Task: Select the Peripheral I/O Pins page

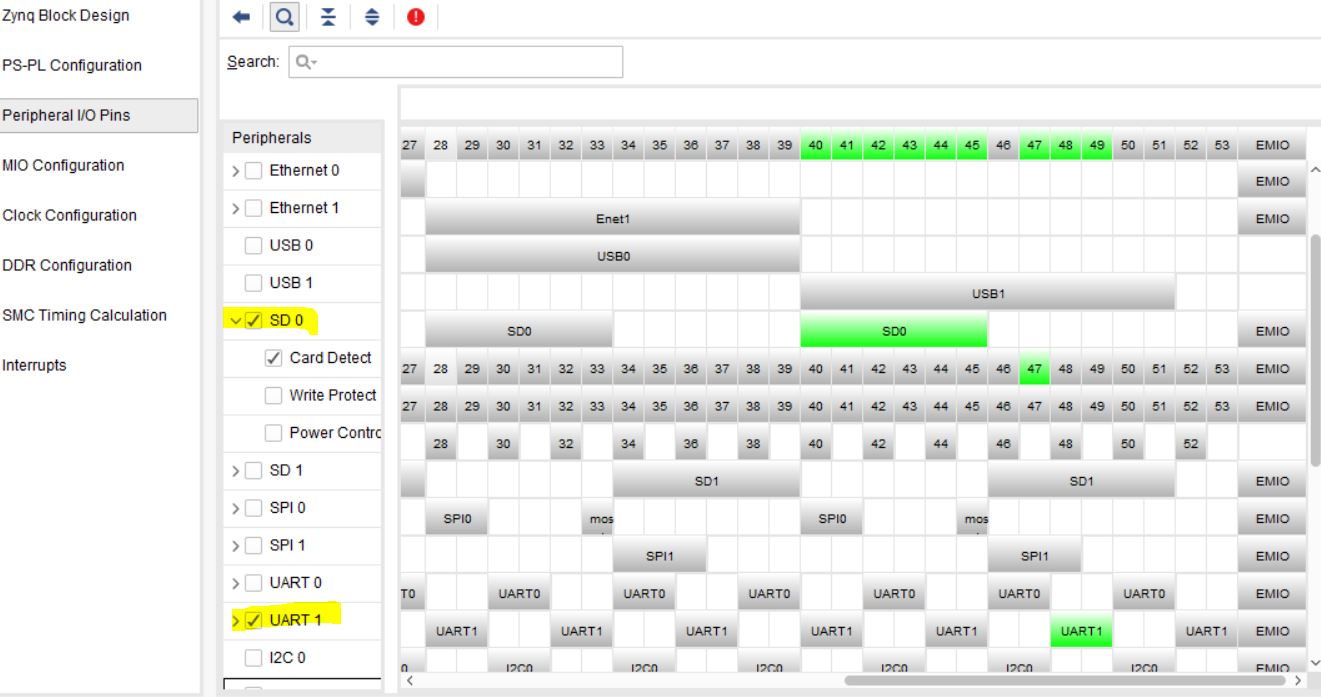Action: [x=99, y=115]
